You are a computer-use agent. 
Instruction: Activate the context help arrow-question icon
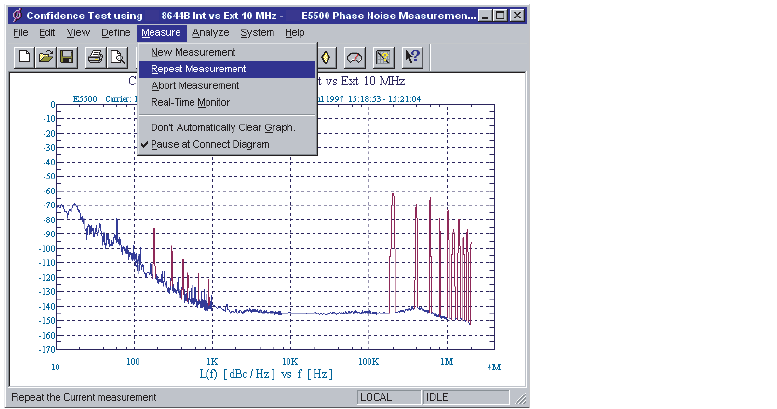tap(412, 58)
